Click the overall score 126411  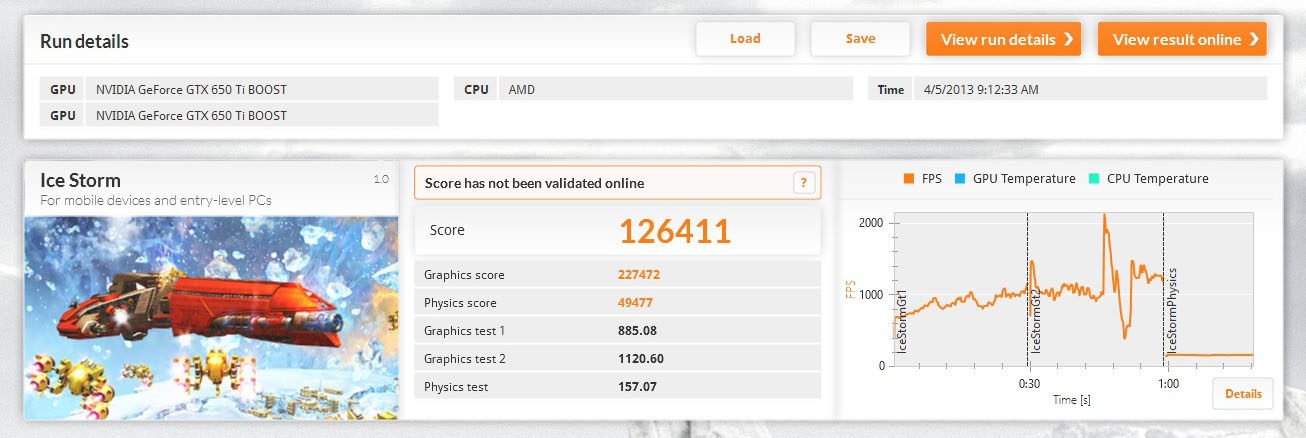pyautogui.click(x=675, y=230)
